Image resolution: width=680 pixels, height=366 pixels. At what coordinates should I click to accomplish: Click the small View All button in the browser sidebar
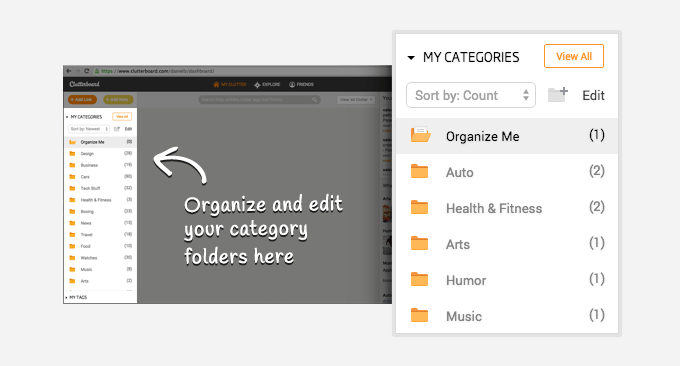[x=122, y=117]
